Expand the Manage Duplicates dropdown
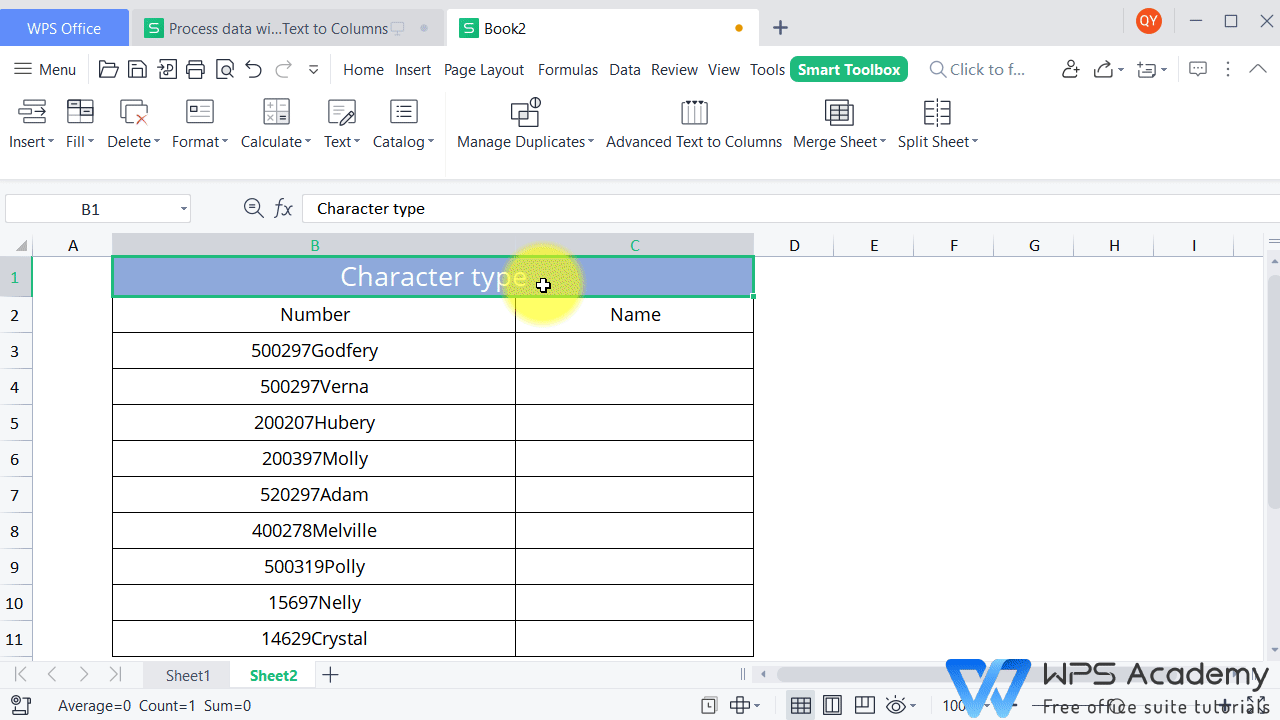The width and height of the screenshot is (1280, 720). click(526, 142)
